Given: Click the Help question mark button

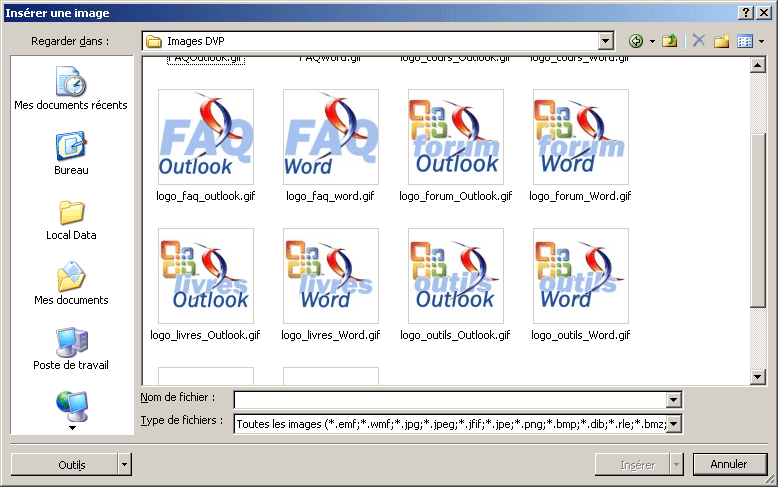Looking at the screenshot, I should (x=746, y=12).
